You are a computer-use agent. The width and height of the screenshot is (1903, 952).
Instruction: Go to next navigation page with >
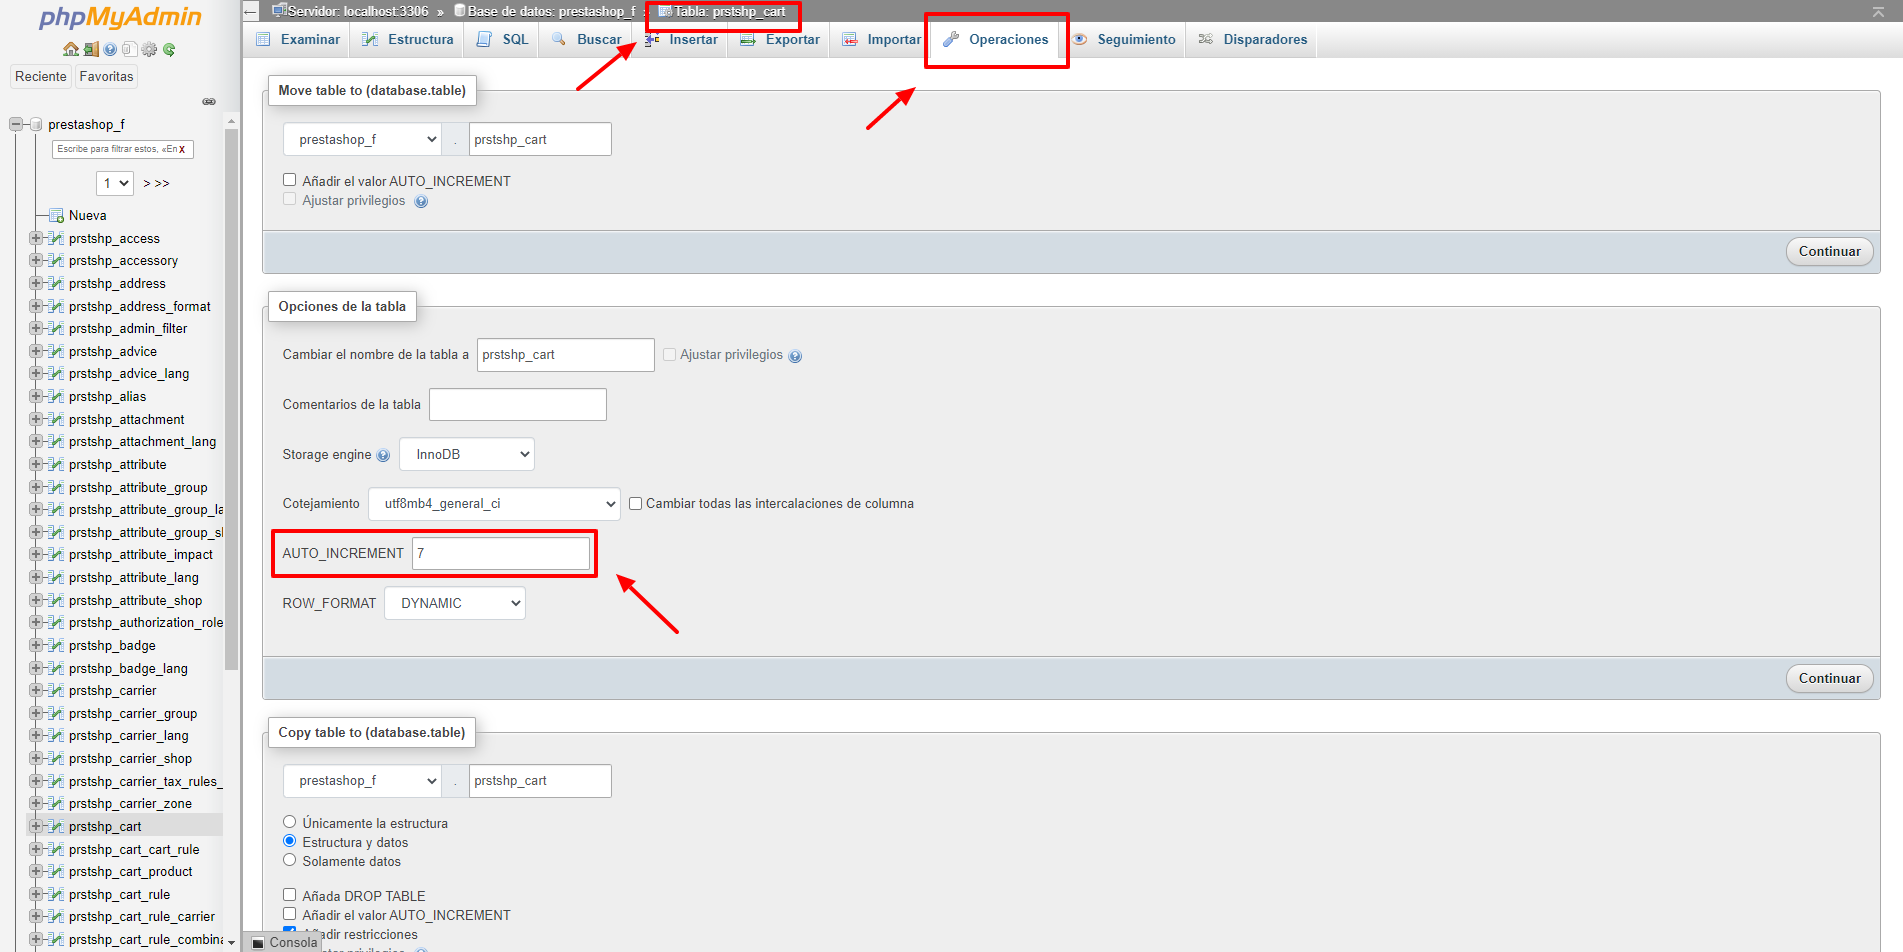pyautogui.click(x=147, y=183)
